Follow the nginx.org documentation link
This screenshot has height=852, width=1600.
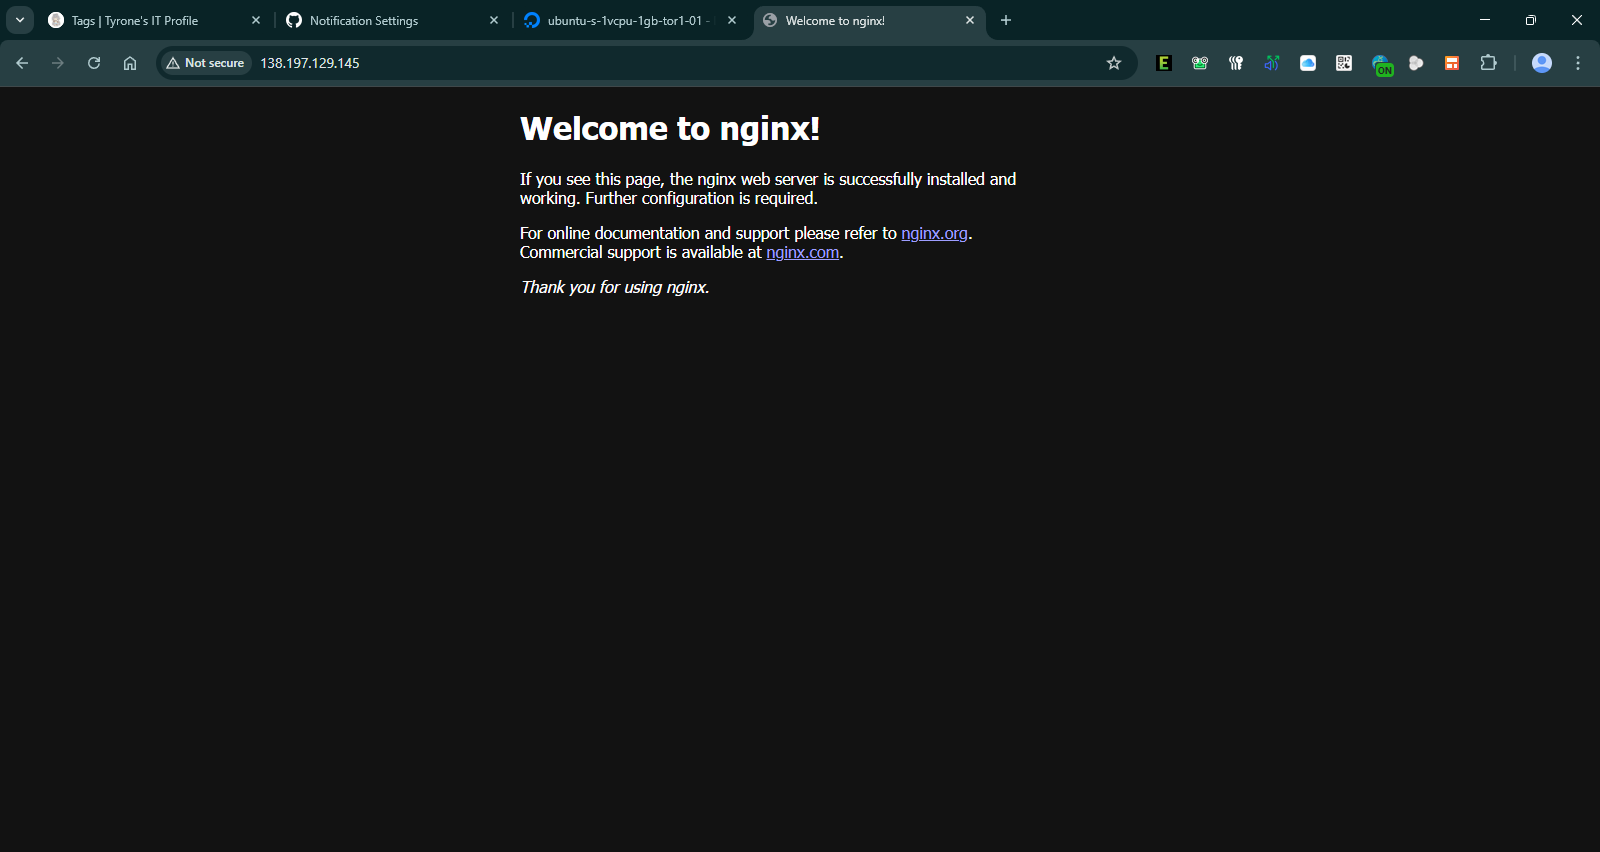pyautogui.click(x=934, y=233)
